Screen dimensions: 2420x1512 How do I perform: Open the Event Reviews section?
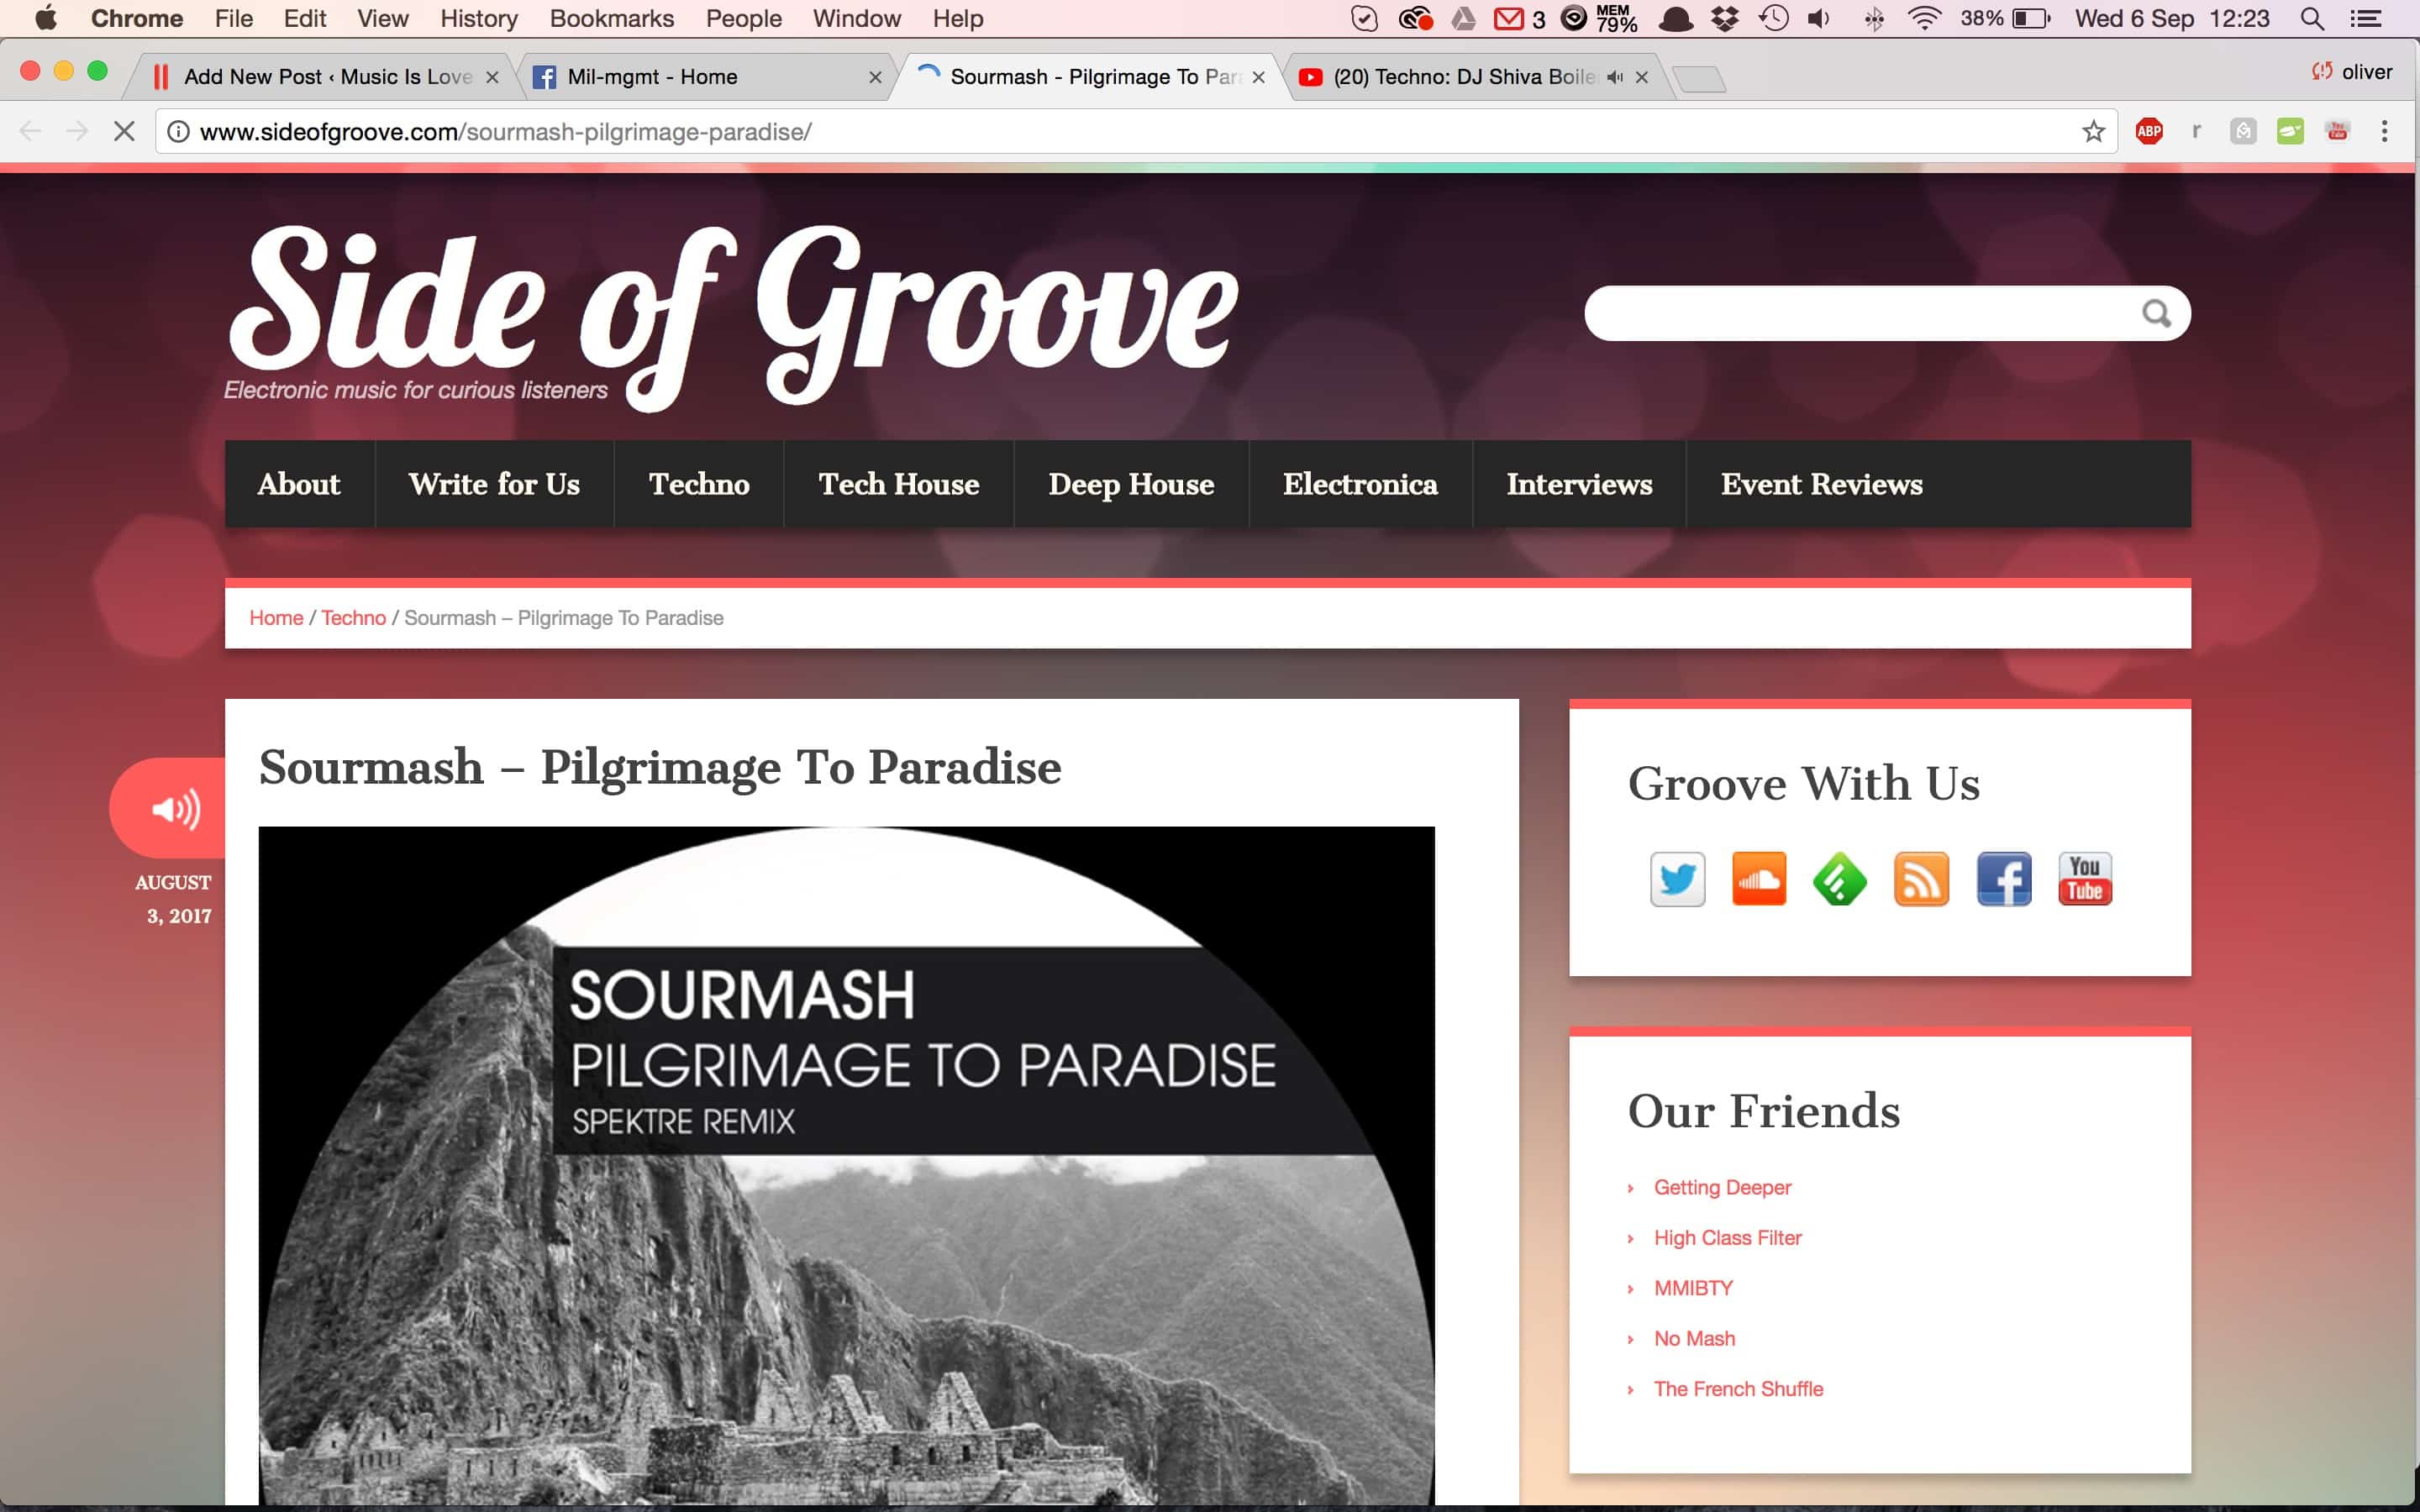point(1821,484)
